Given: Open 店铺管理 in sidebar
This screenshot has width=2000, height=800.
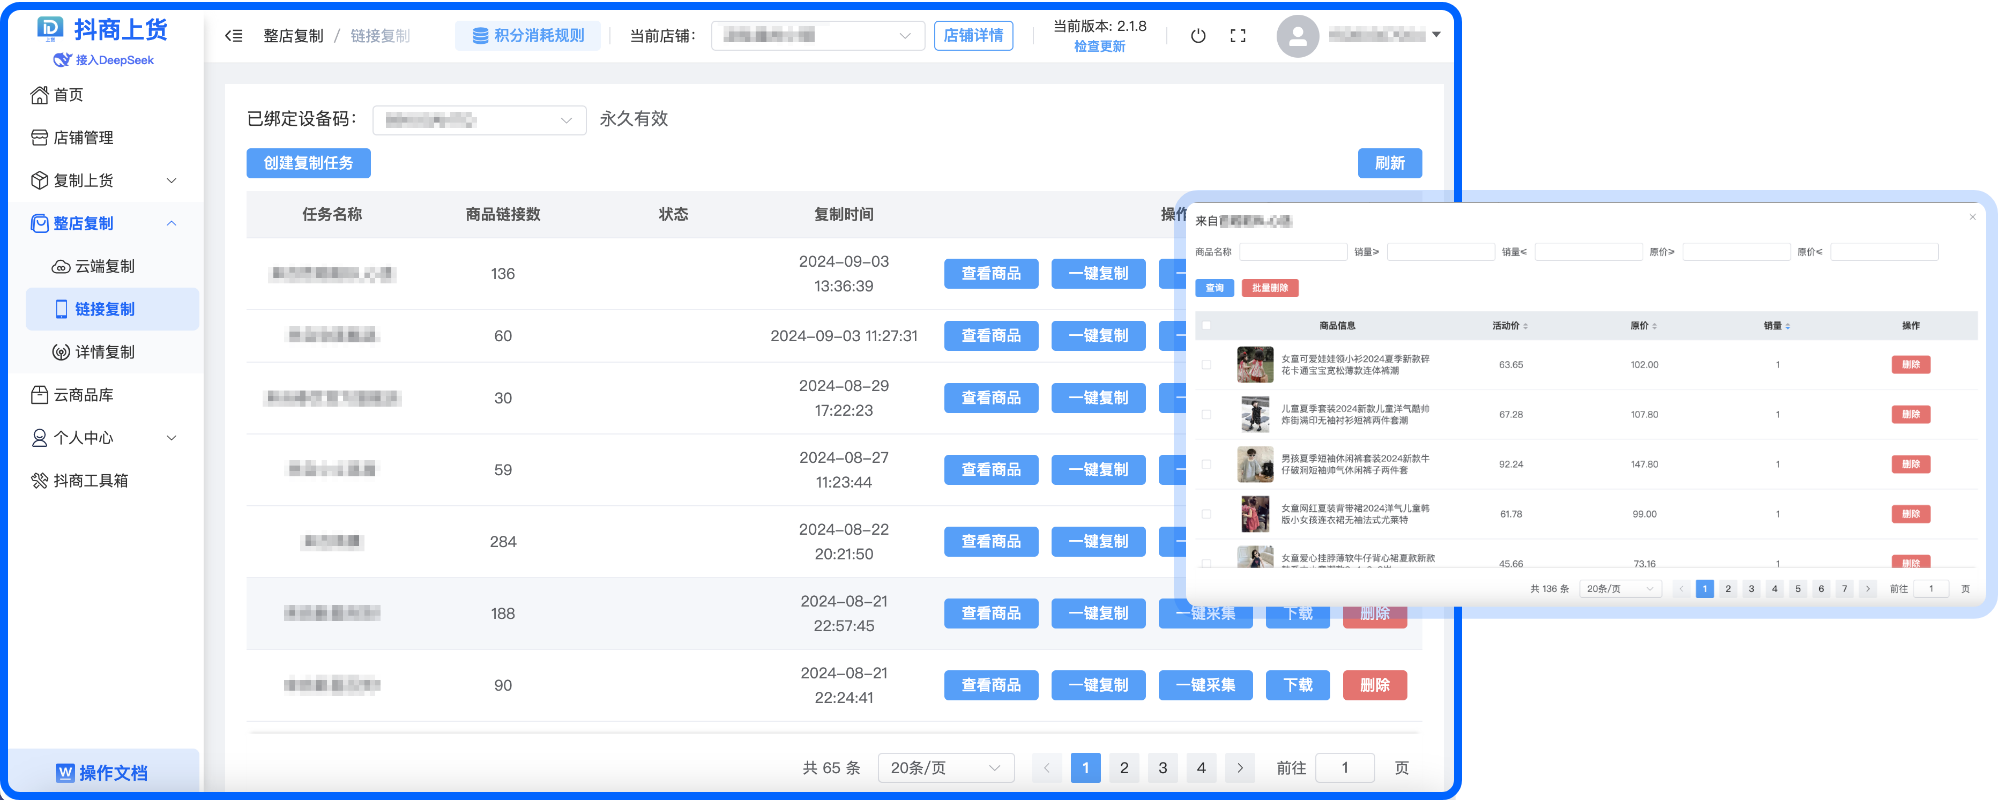Looking at the screenshot, I should [x=83, y=138].
